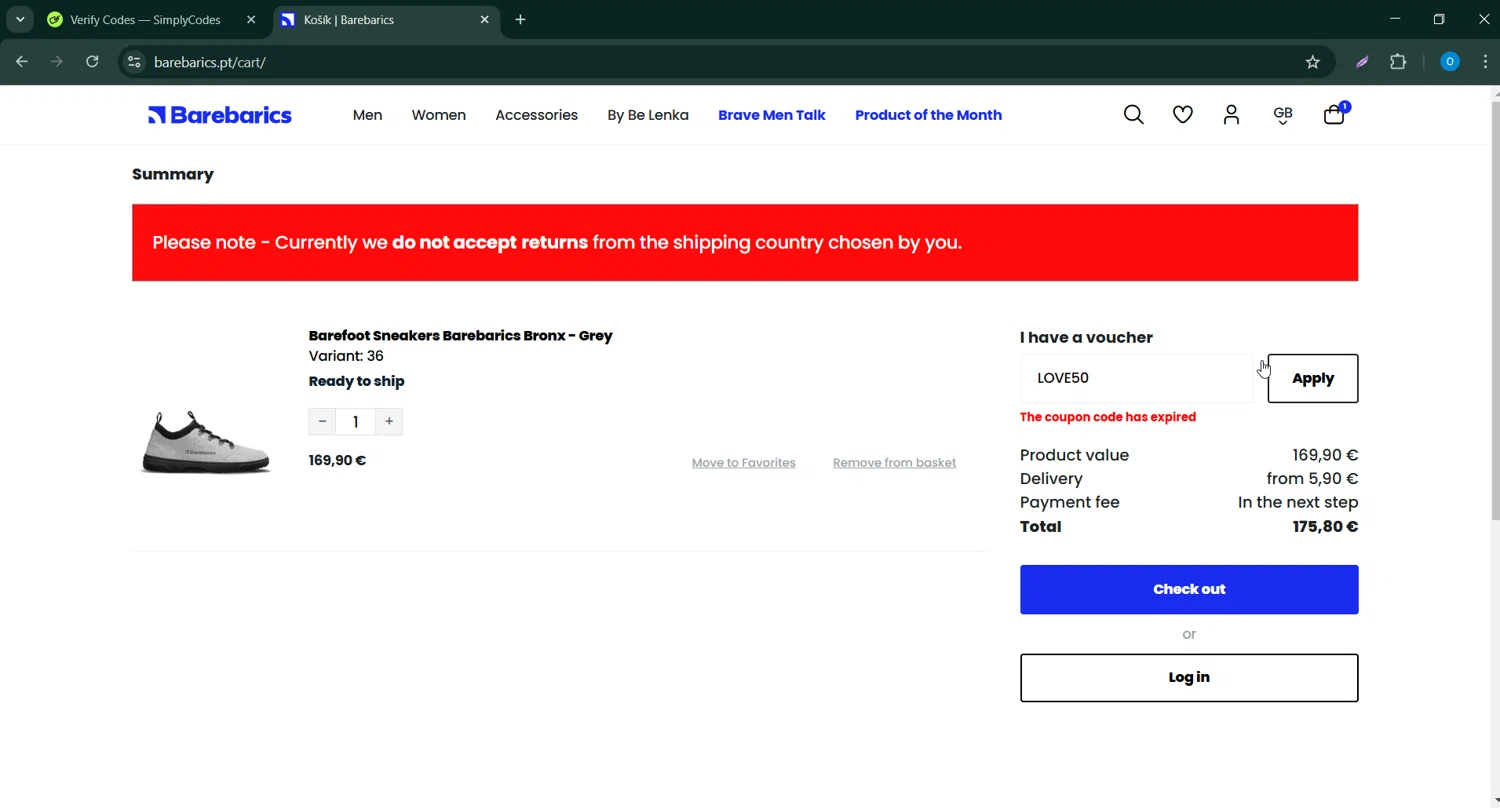Open the user account icon

(1231, 115)
